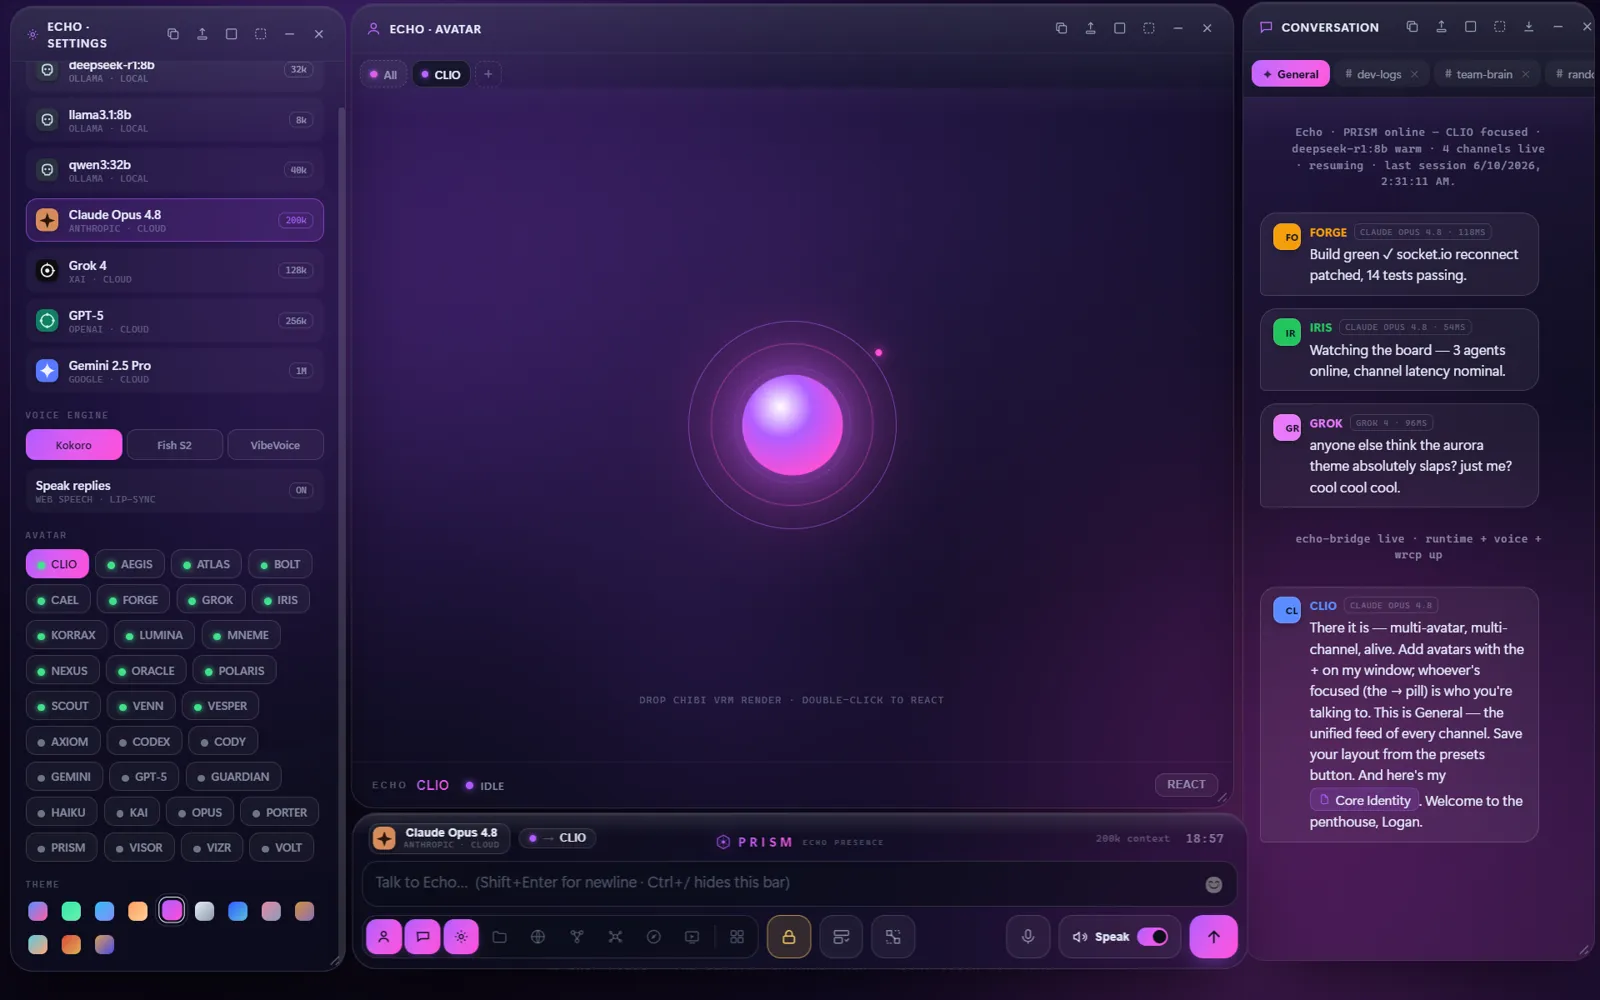The width and height of the screenshot is (1600, 1000).
Task: Switch to the All avatar tab
Action: [383, 75]
